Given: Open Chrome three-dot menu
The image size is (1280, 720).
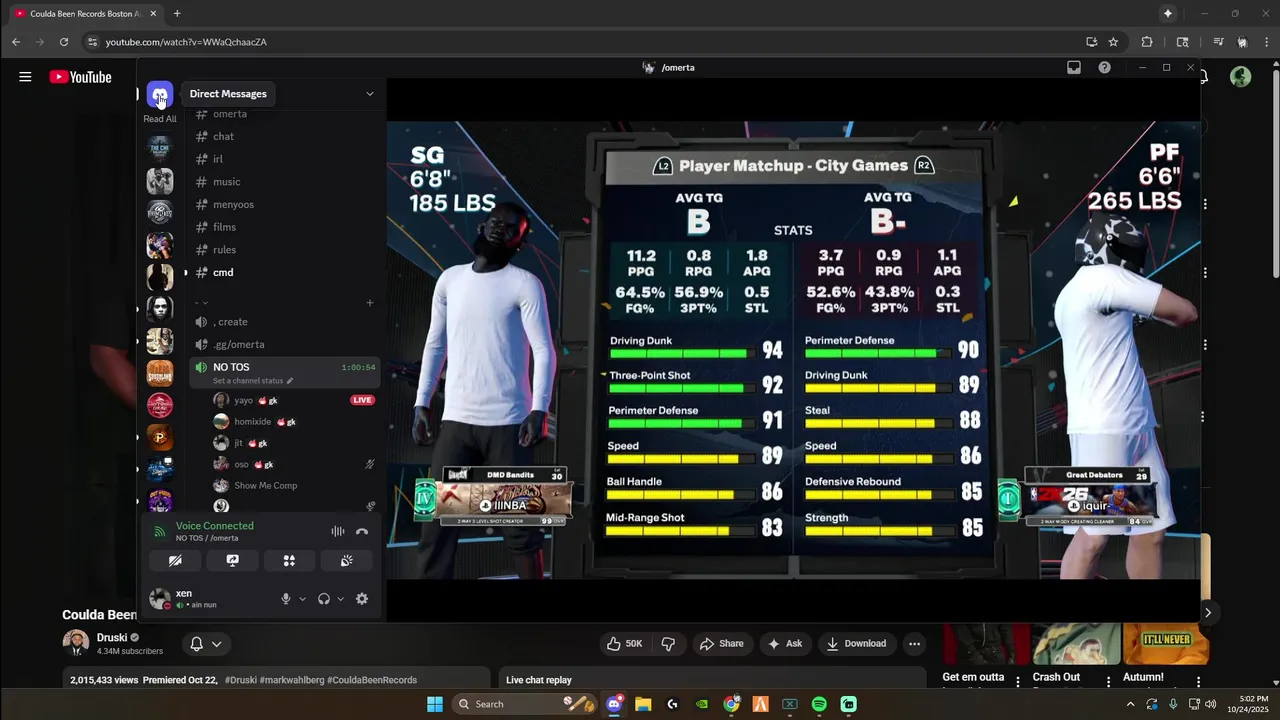Looking at the screenshot, I should [1268, 42].
